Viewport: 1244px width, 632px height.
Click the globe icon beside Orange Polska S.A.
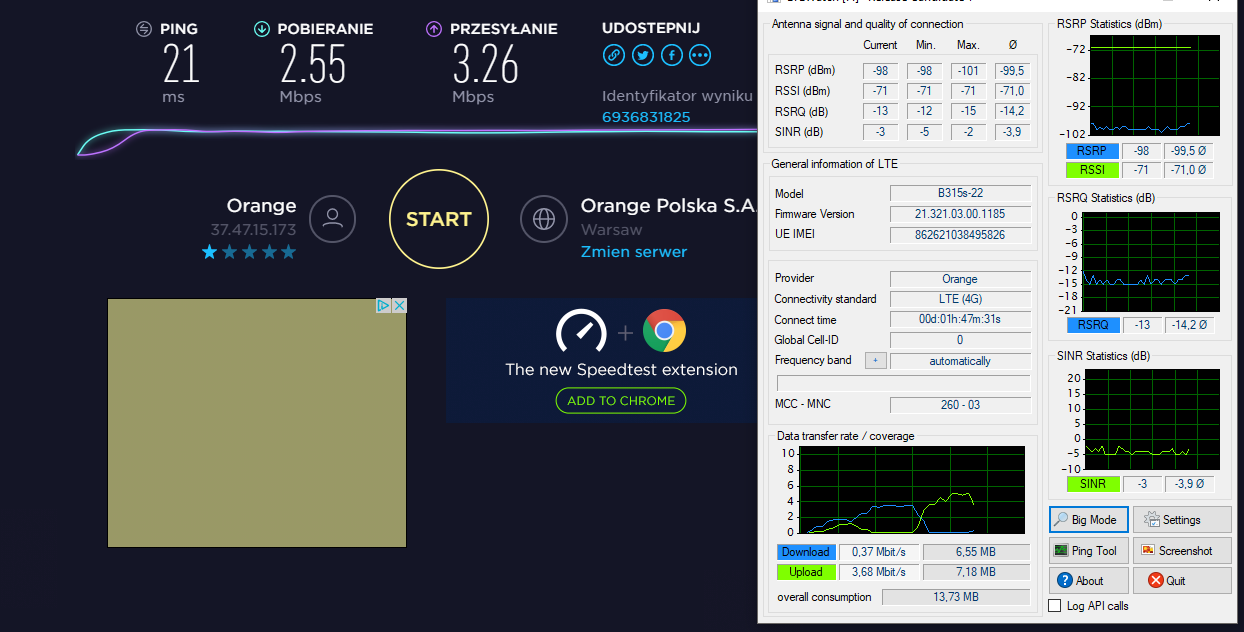pyautogui.click(x=544, y=219)
